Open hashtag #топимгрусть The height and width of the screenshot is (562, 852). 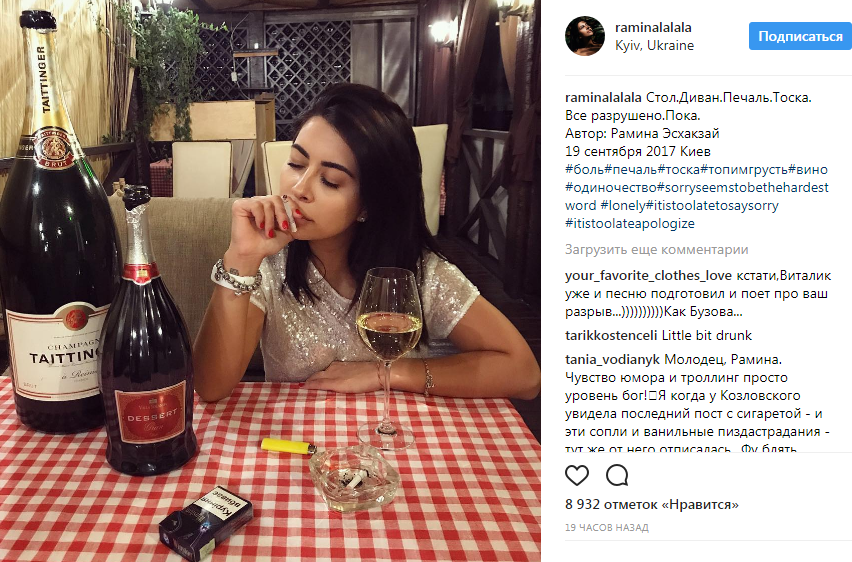[x=744, y=170]
